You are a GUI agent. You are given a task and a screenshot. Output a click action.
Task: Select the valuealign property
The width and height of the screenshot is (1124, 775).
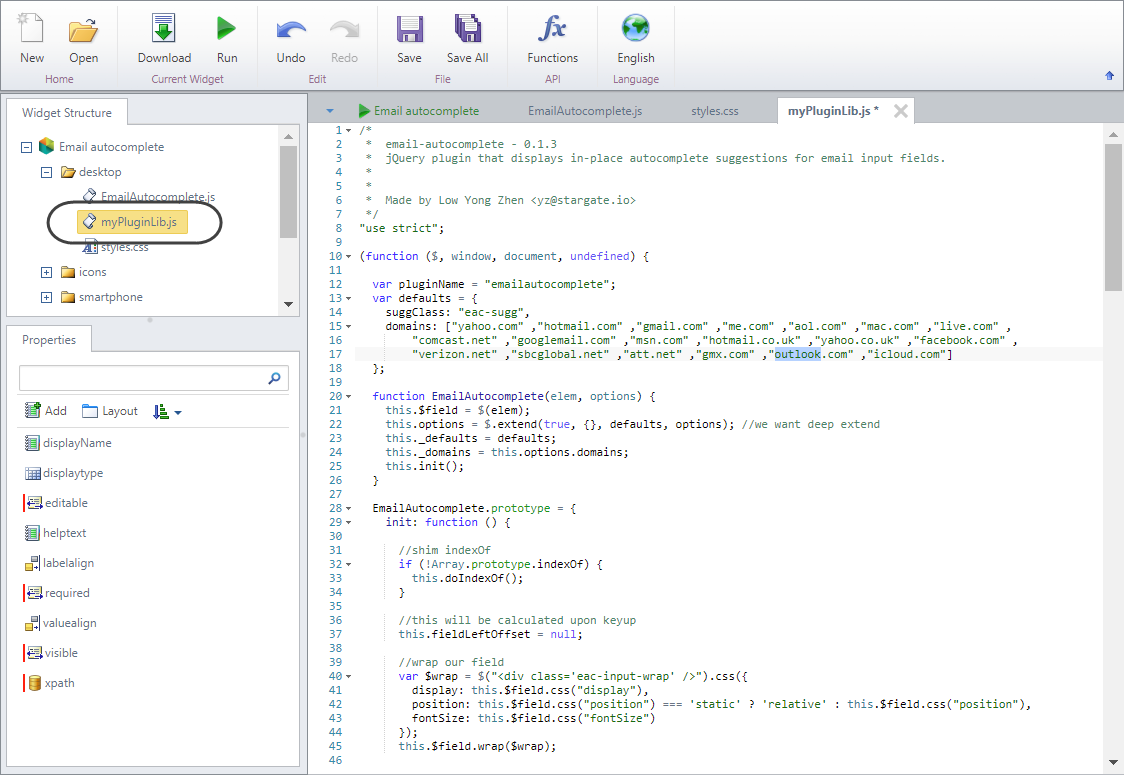[60, 623]
